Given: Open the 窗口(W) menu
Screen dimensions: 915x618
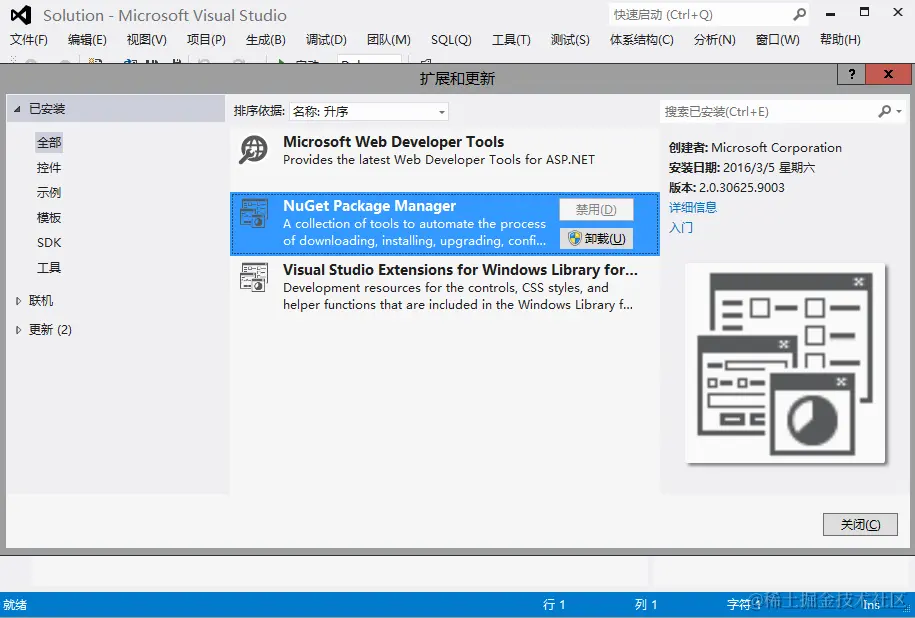Looking at the screenshot, I should [x=777, y=40].
